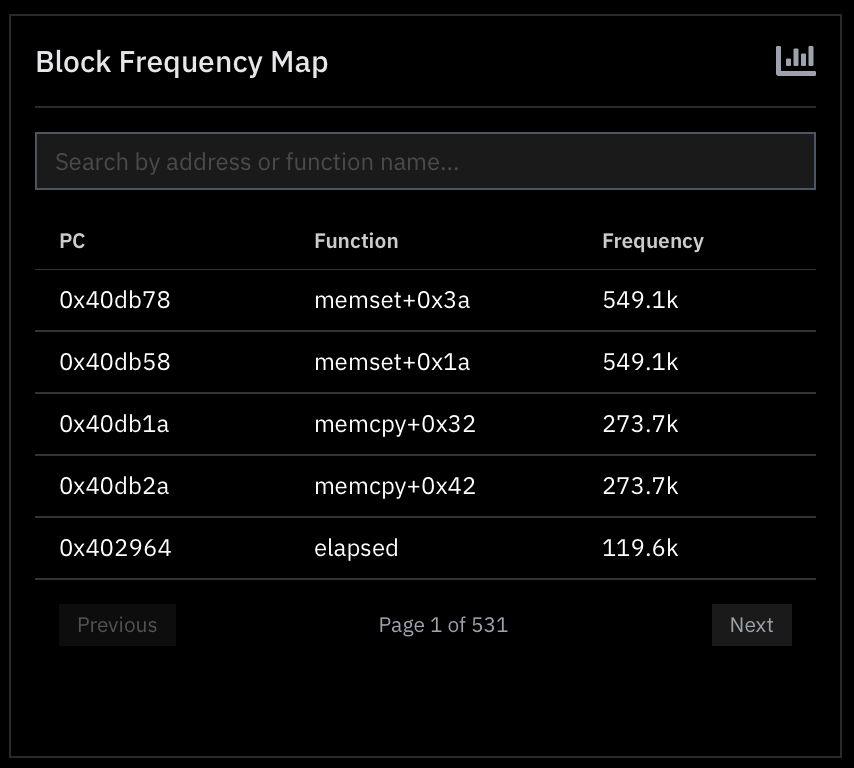Select the elapsed function row
This screenshot has height=768, width=854.
click(356, 548)
